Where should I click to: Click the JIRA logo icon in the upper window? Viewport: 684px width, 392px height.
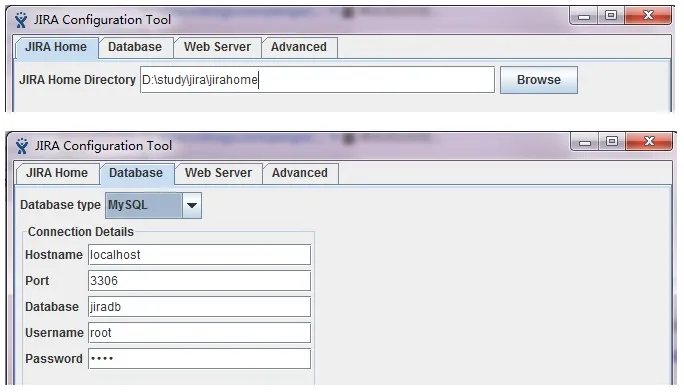pos(21,20)
